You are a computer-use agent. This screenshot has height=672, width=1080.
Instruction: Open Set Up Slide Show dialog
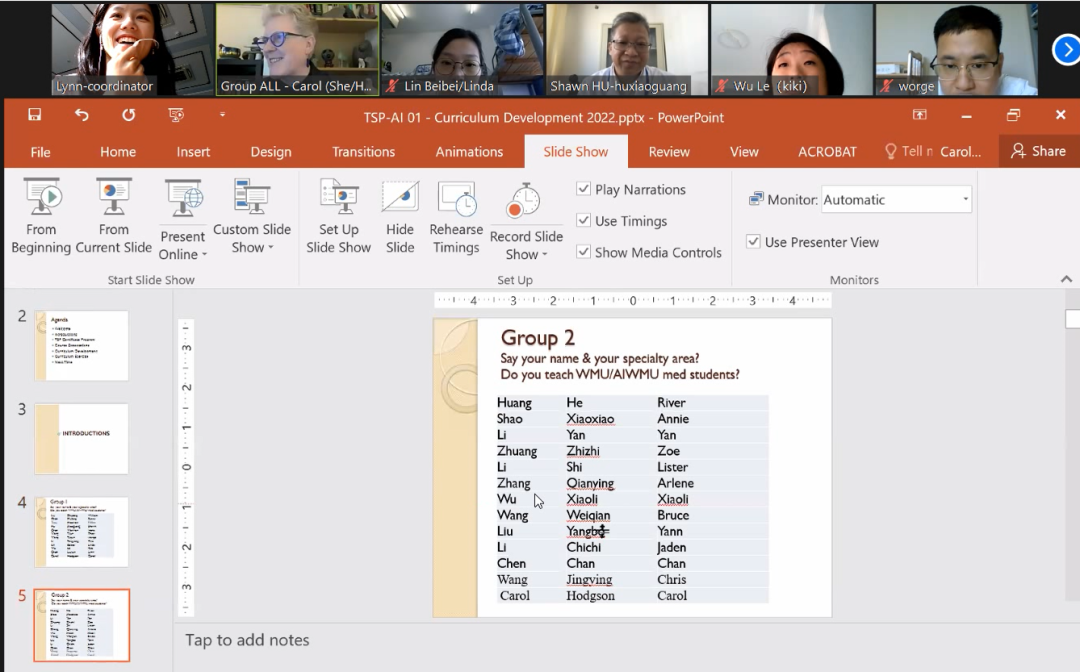[338, 215]
